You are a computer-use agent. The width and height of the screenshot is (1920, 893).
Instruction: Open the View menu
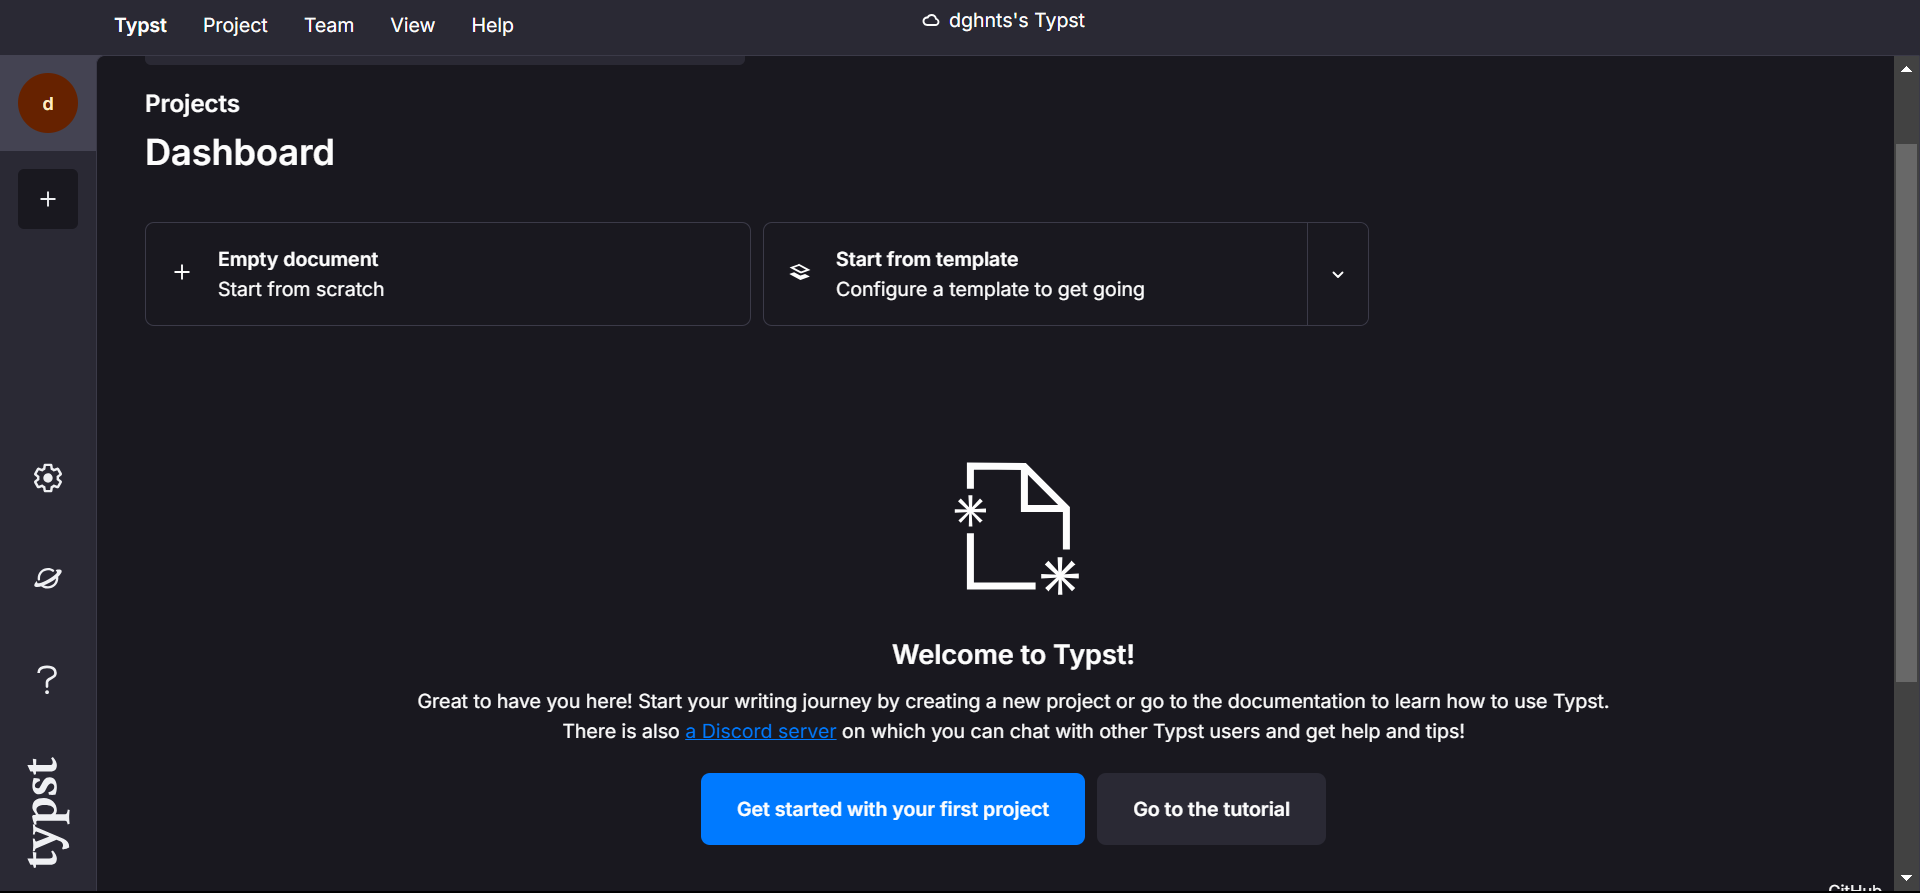(412, 25)
